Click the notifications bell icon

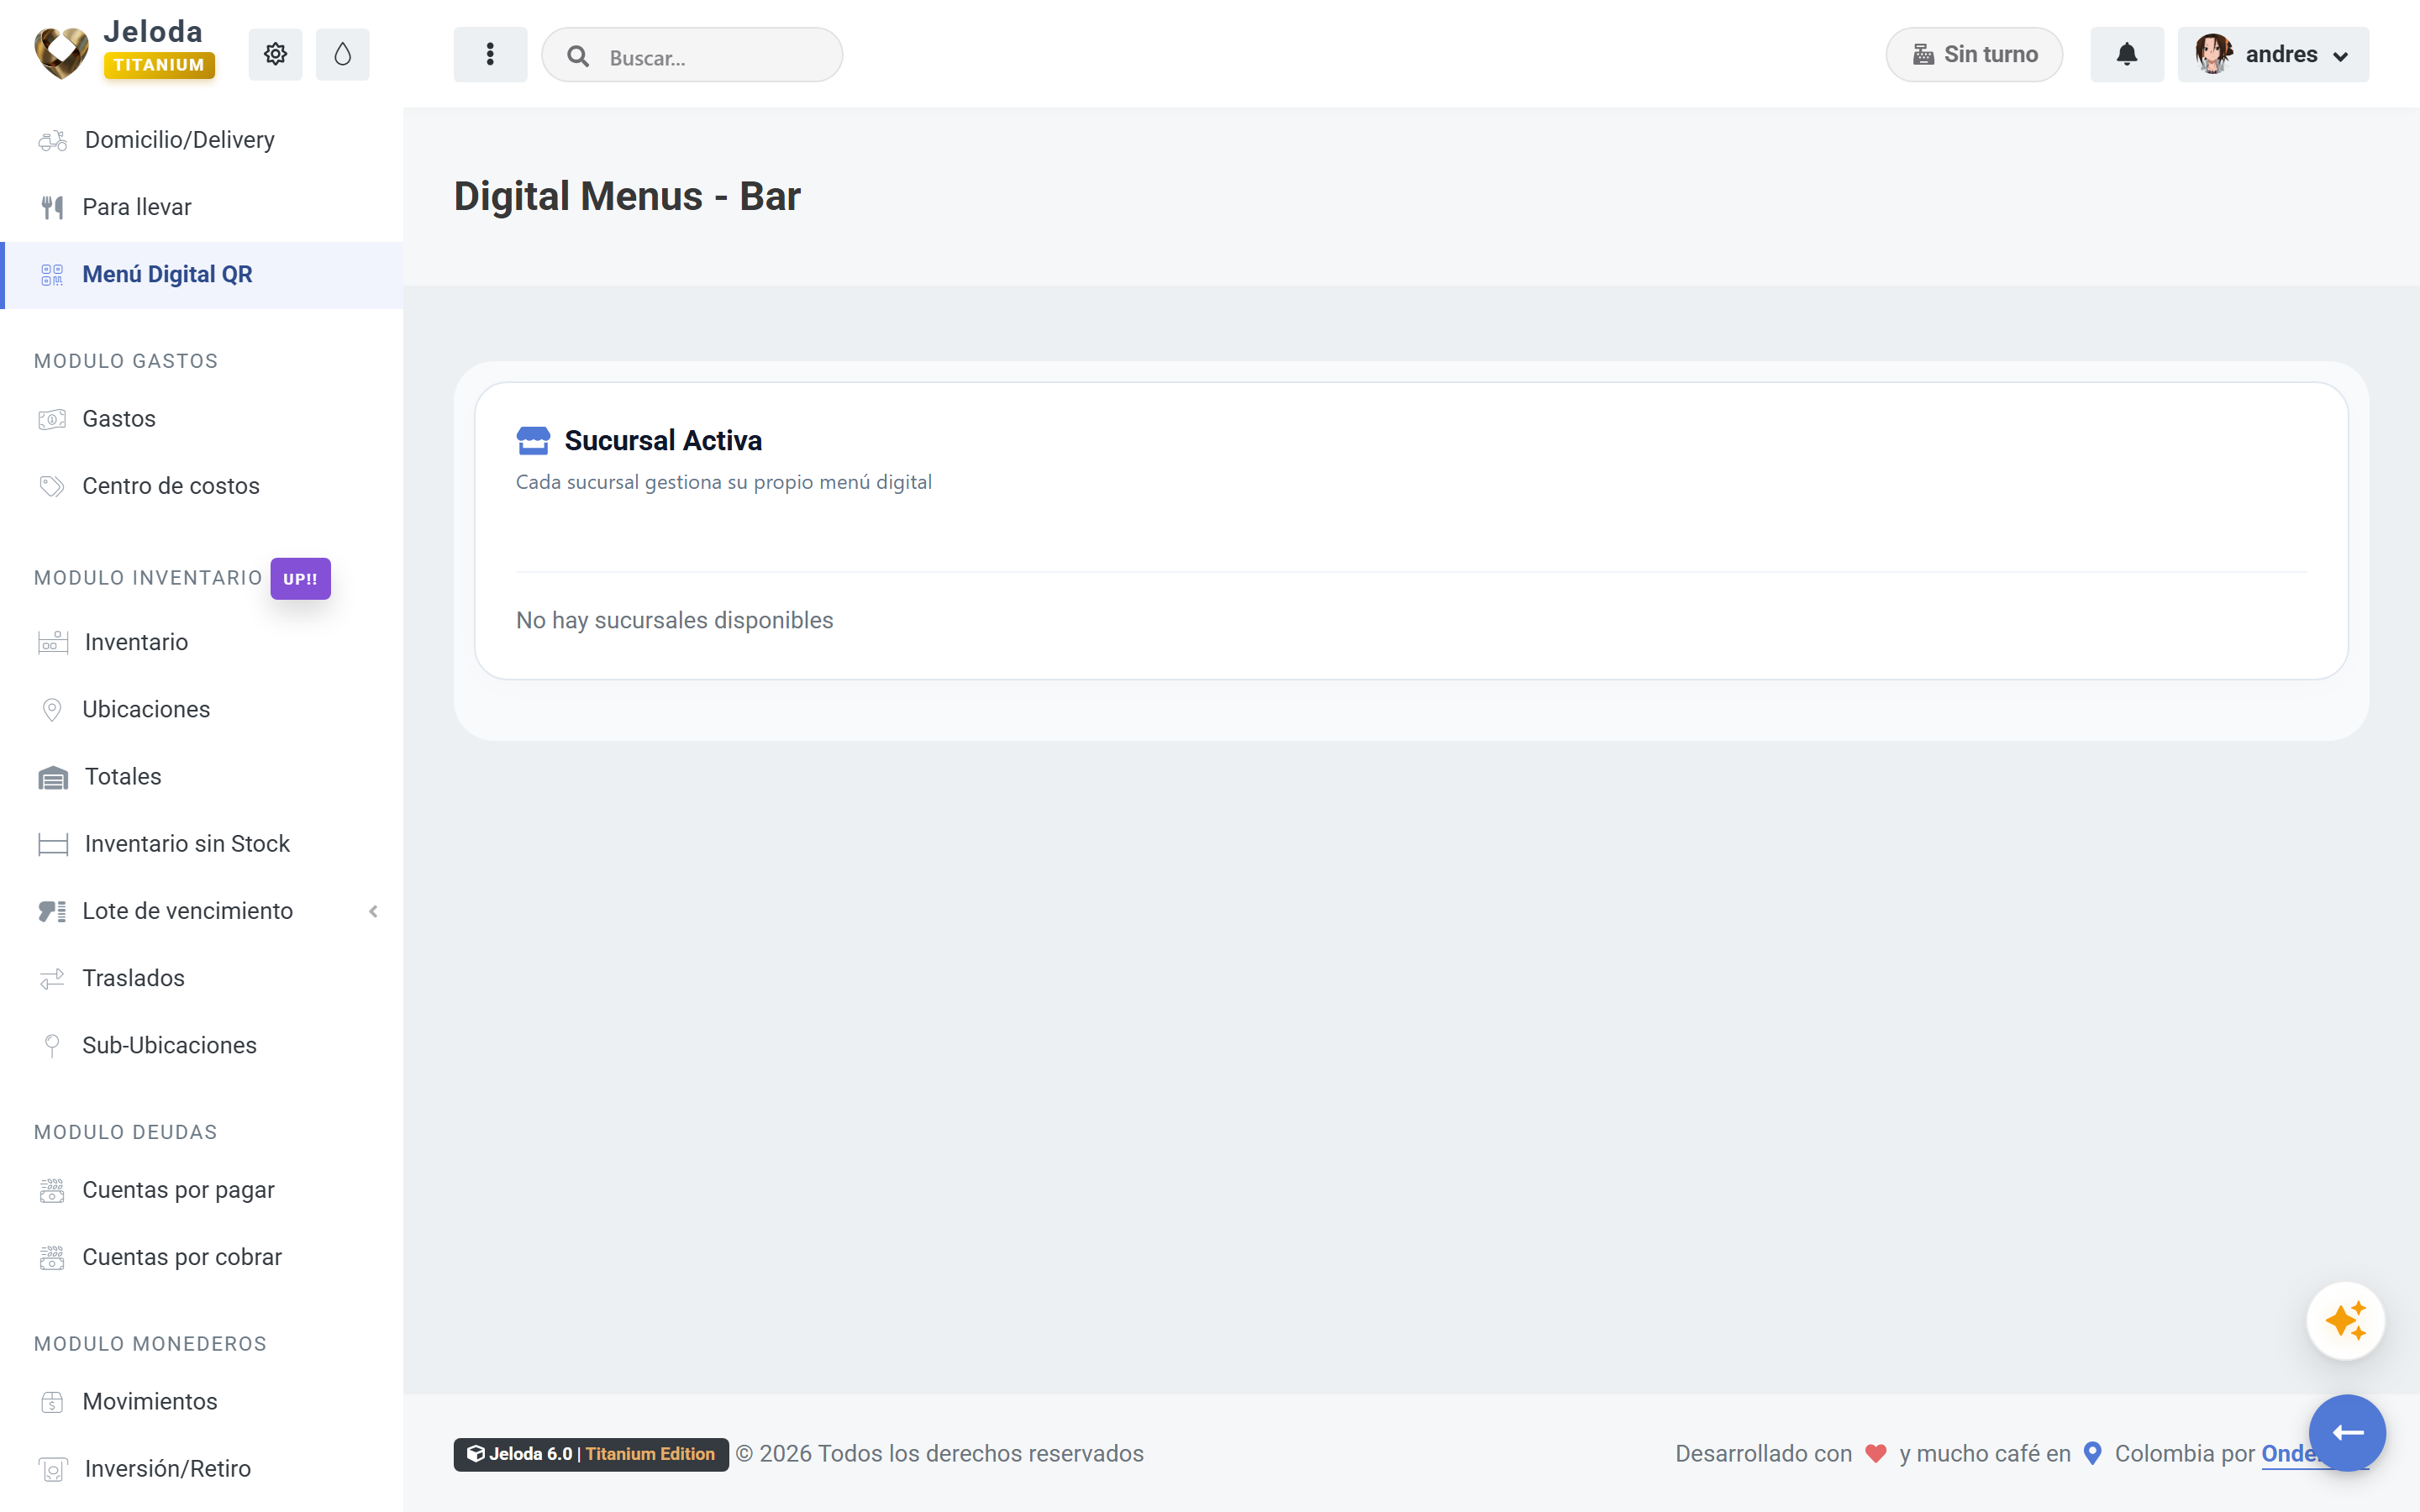(2126, 54)
